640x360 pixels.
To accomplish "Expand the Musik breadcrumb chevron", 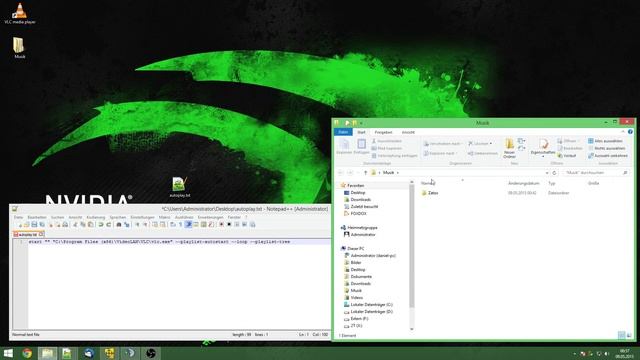I will 398,173.
